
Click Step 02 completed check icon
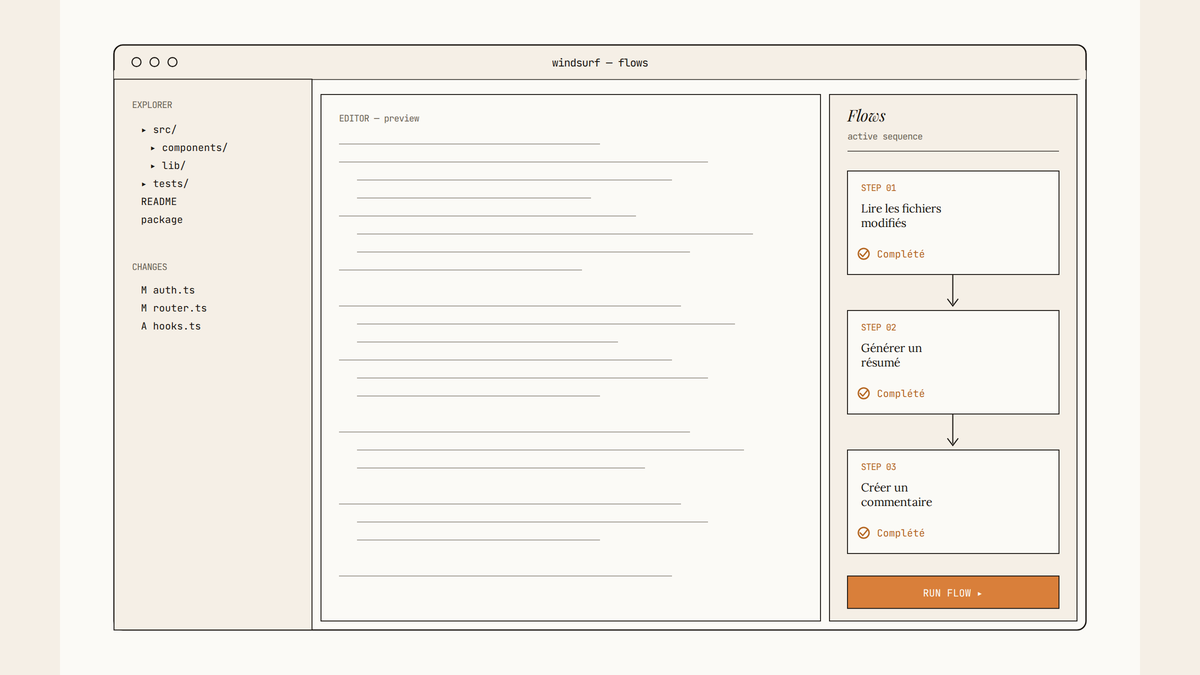(864, 393)
